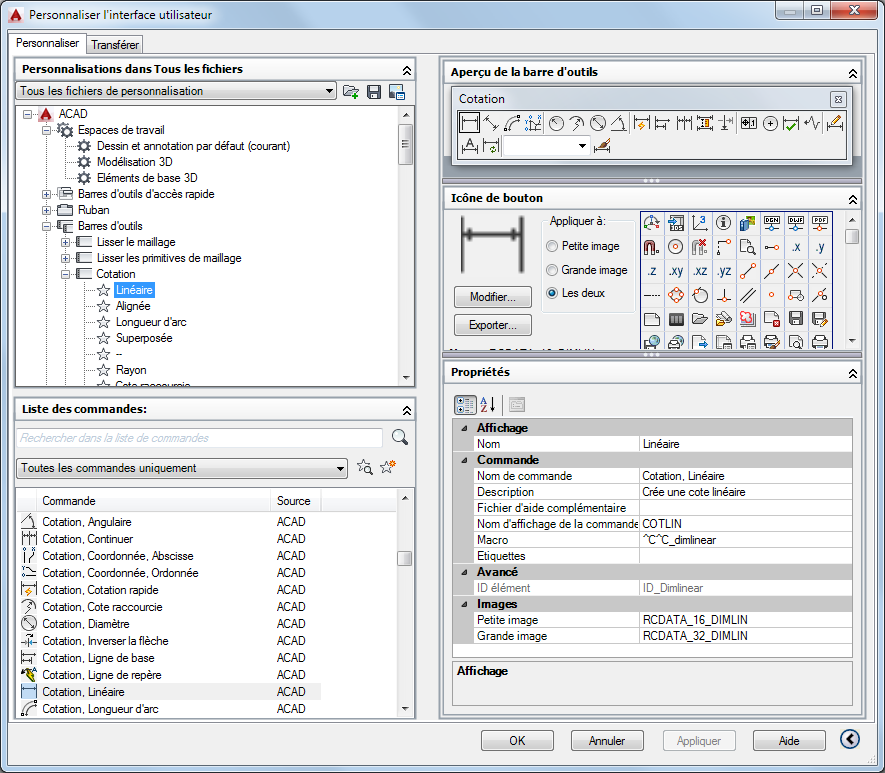Collapse the 'Espaces de travail' tree node
This screenshot has width=885, height=773.
coord(46,130)
